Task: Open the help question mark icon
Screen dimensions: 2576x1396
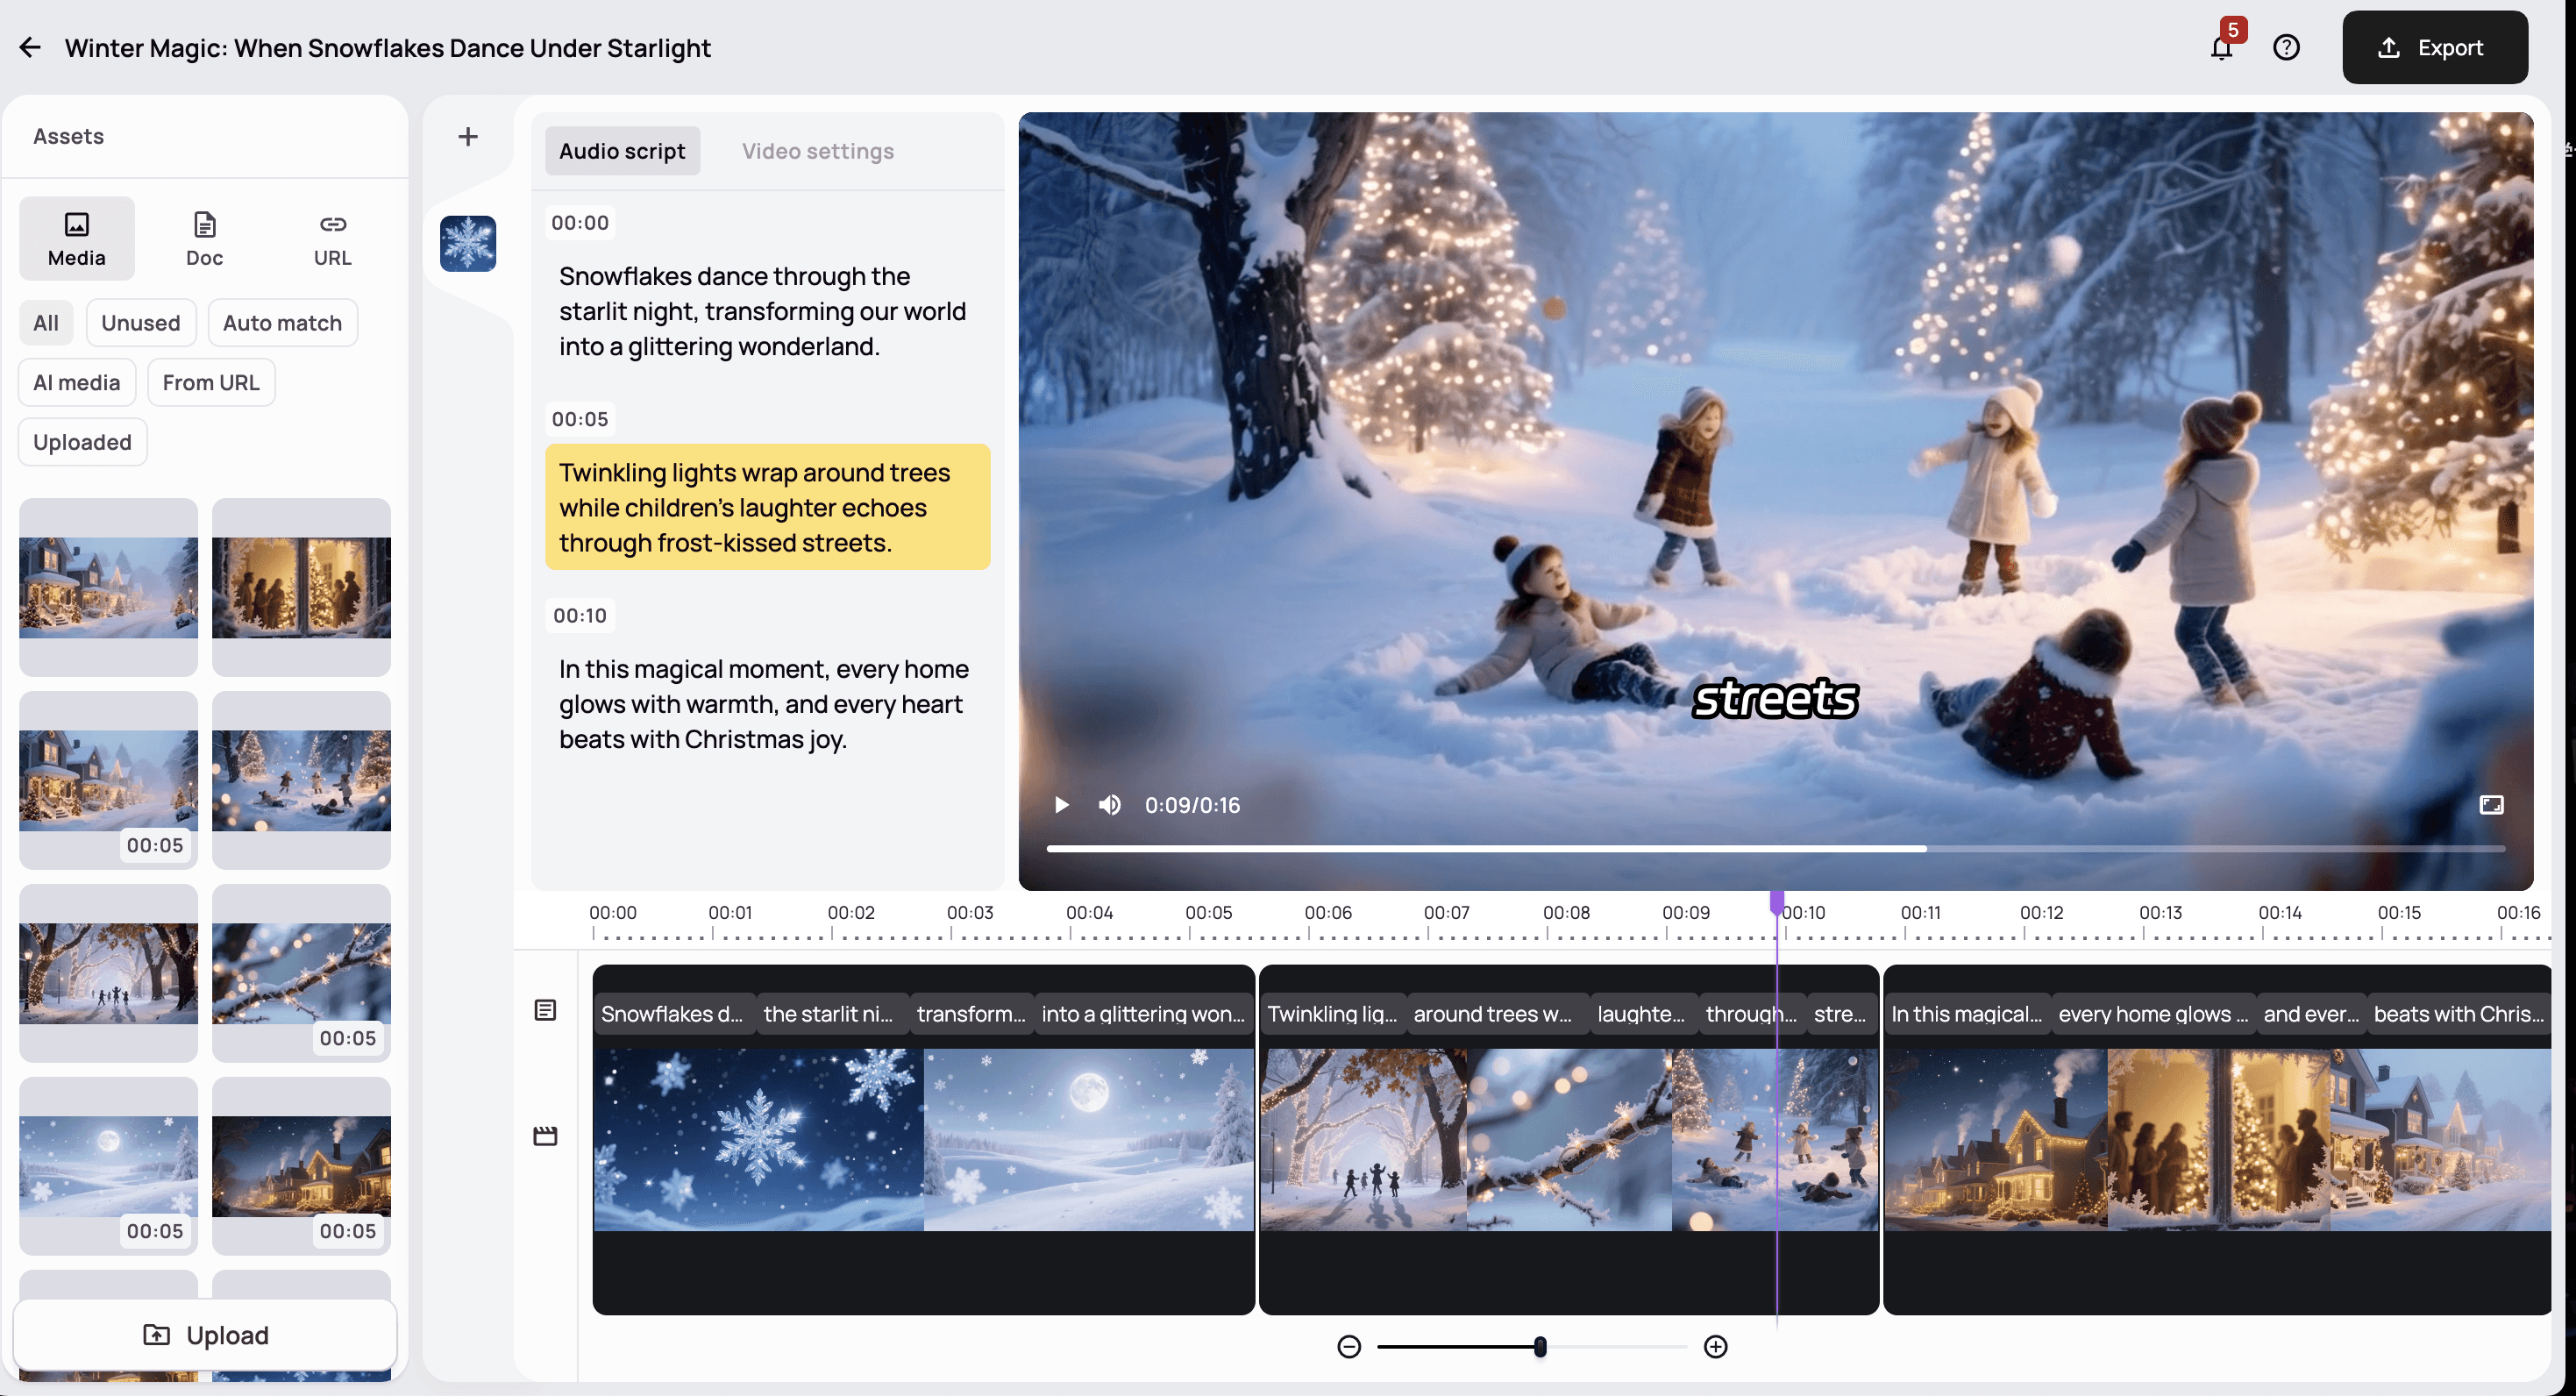Action: click(2286, 47)
